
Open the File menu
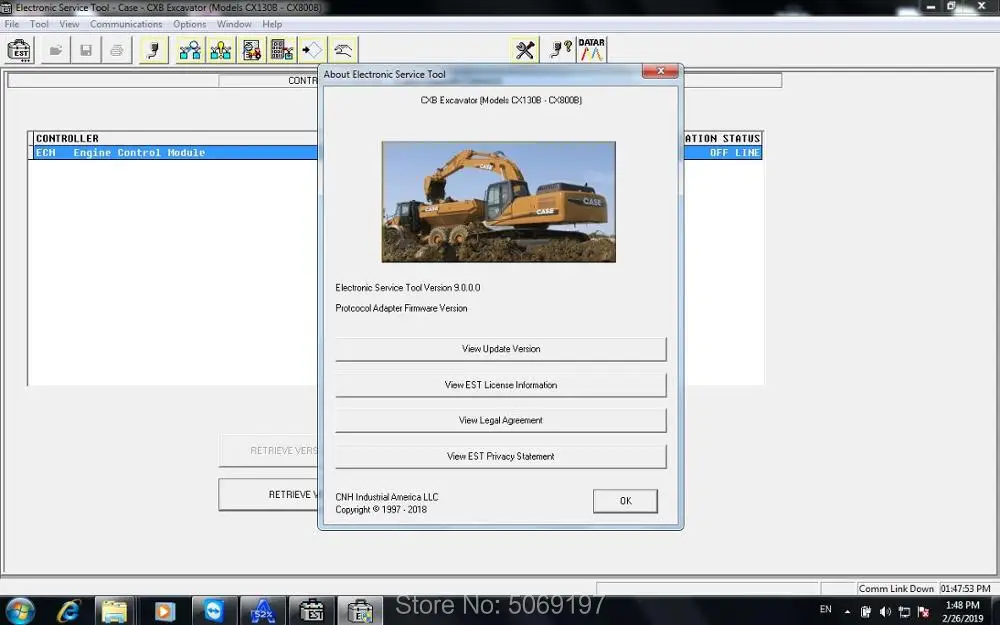point(11,24)
